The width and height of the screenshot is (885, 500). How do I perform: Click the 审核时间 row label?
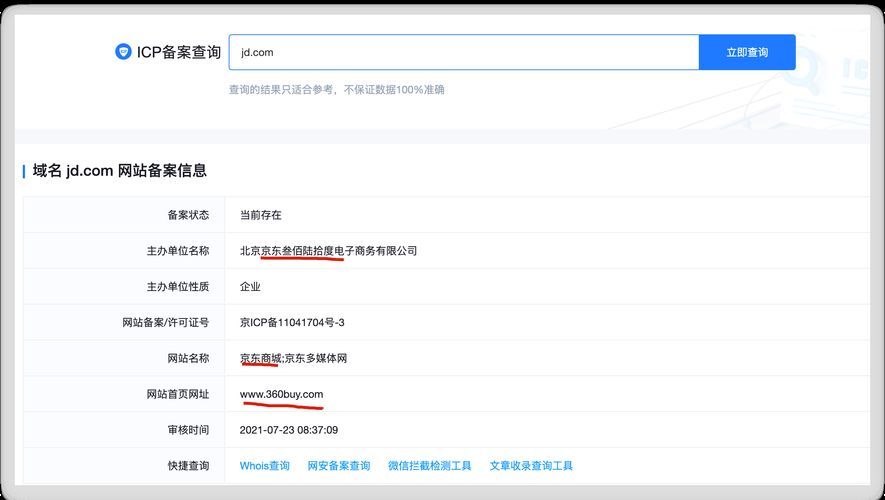coord(189,430)
